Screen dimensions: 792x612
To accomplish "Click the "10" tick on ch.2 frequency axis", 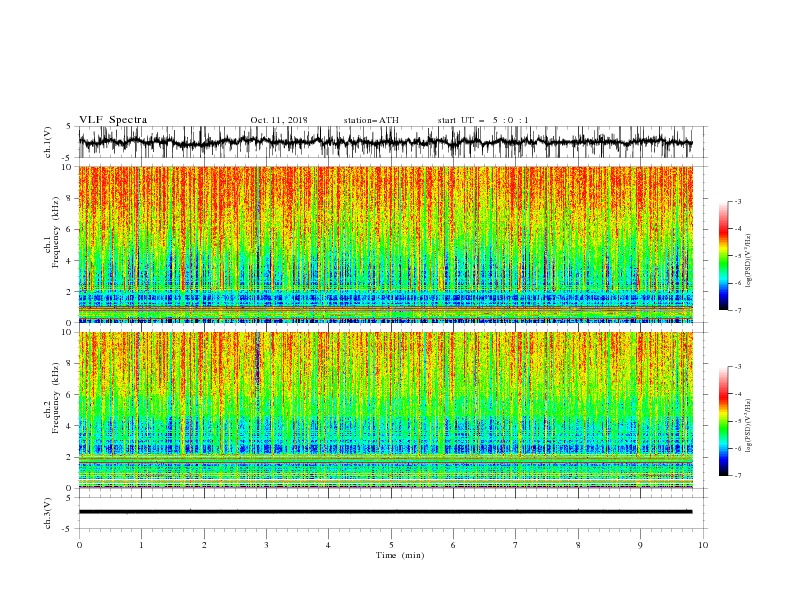I will coord(68,332).
